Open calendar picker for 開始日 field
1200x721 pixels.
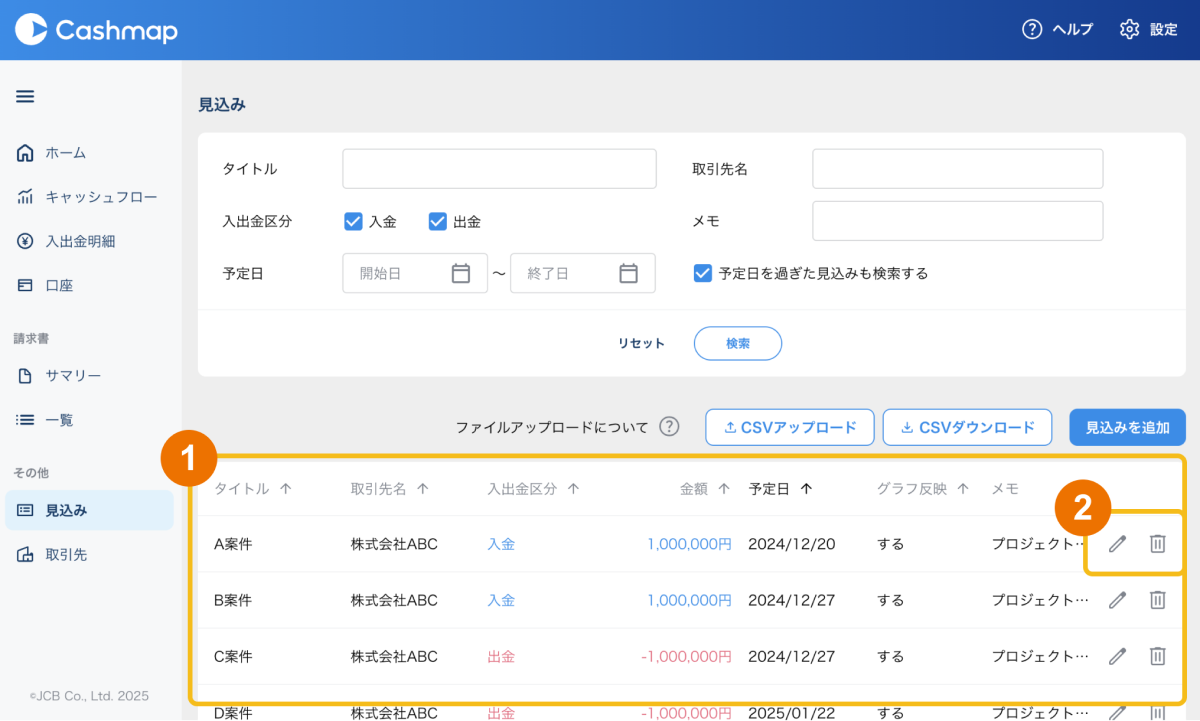[x=461, y=273]
